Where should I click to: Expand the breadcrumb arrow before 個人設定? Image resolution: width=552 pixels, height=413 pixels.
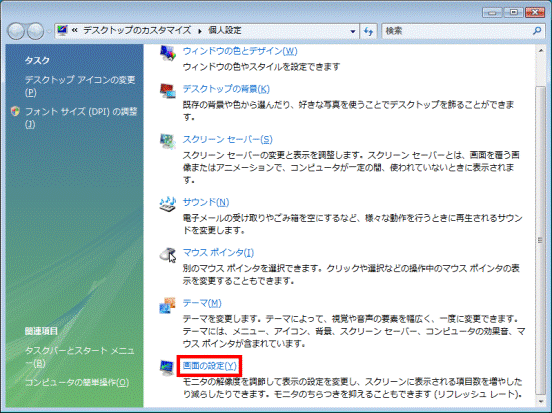200,31
